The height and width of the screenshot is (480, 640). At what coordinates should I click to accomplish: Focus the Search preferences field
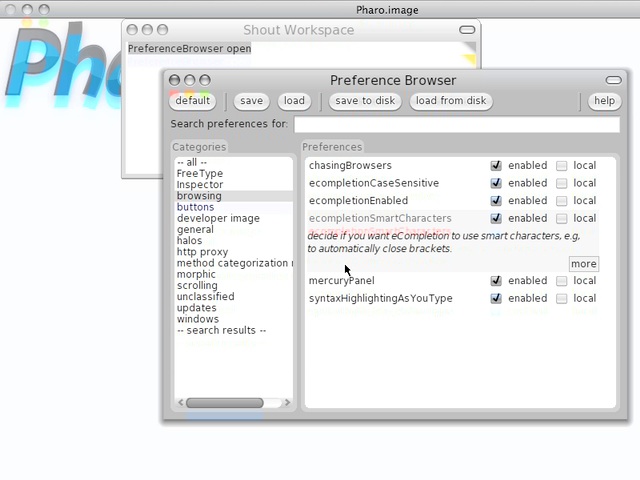point(457,124)
